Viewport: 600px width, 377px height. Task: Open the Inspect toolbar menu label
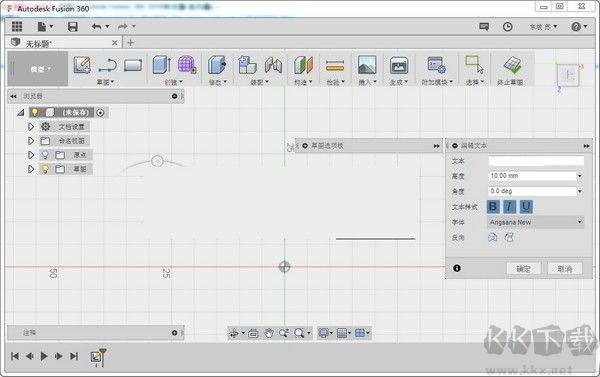[336, 82]
